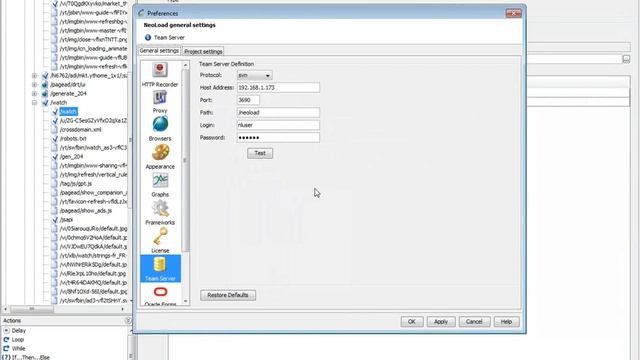Select the /tag/js/gpt.js request
The width and height of the screenshot is (640, 360).
(76, 184)
